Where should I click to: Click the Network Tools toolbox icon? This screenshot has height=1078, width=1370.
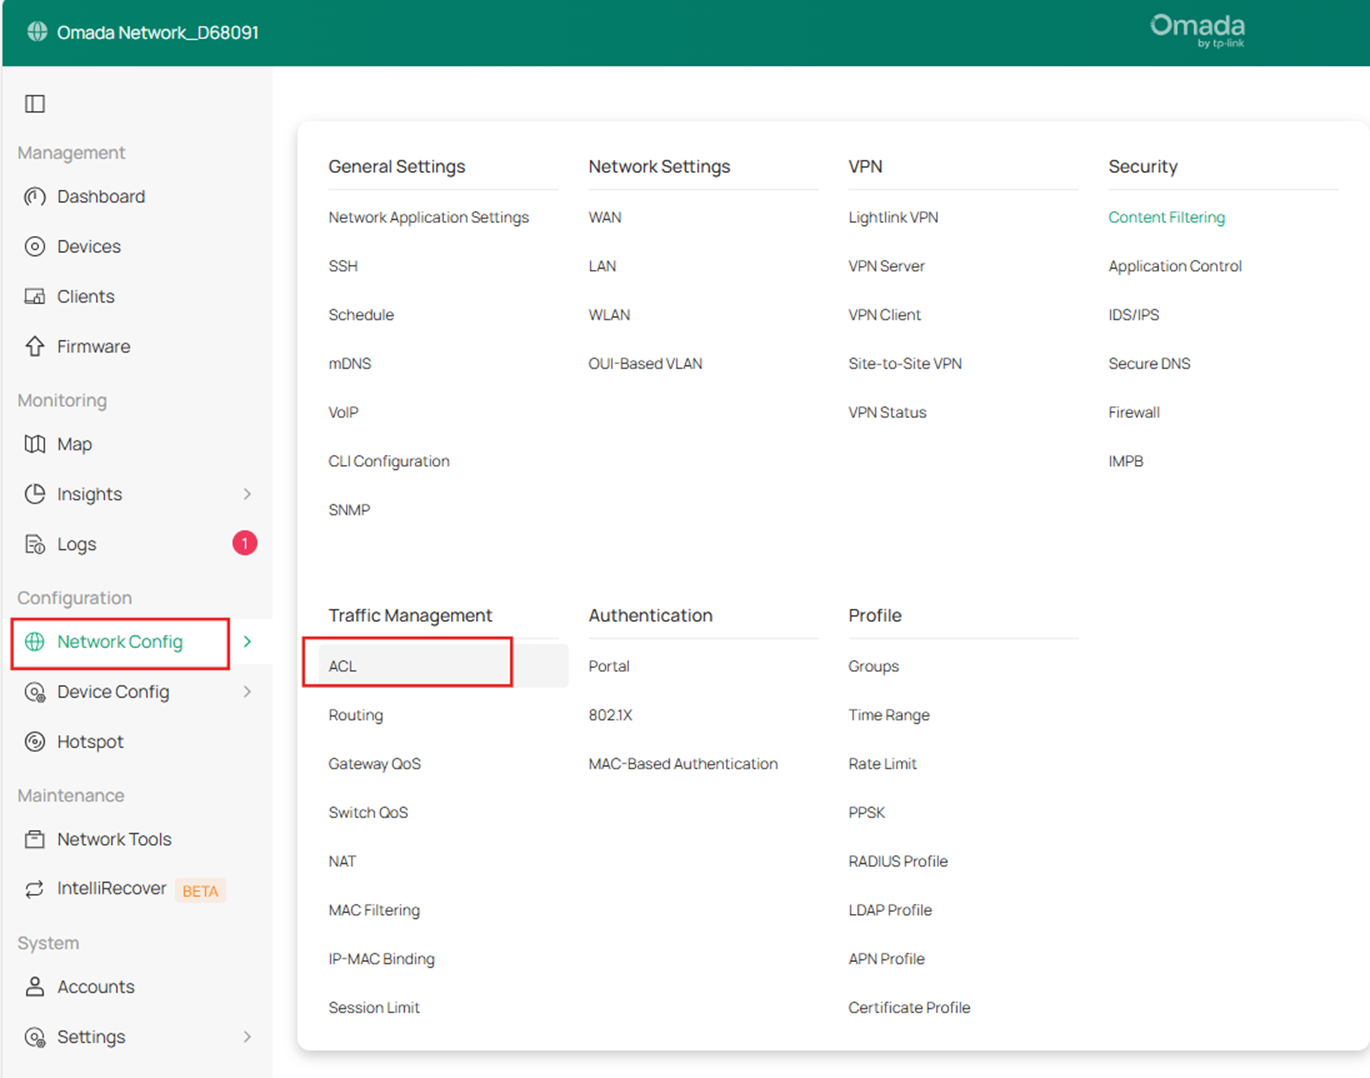pyautogui.click(x=35, y=839)
